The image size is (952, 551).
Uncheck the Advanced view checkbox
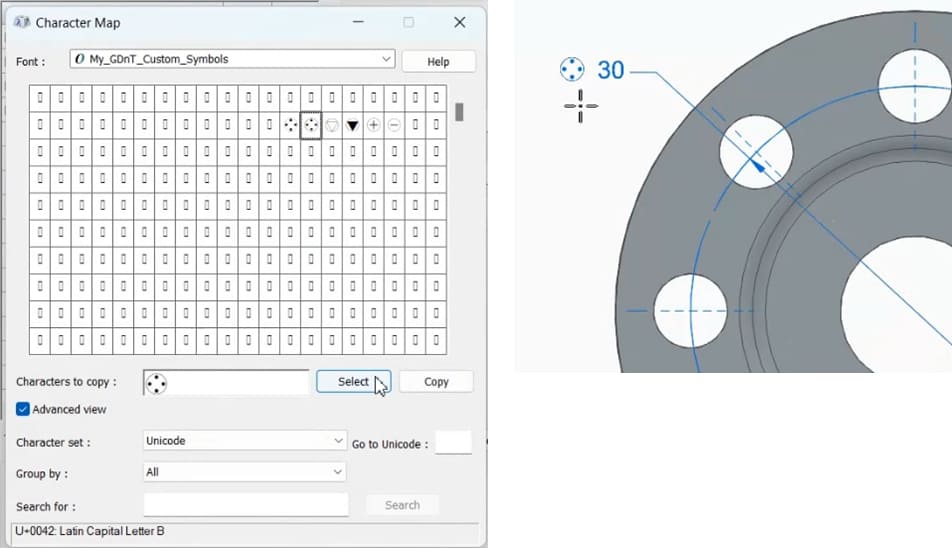pyautogui.click(x=23, y=409)
